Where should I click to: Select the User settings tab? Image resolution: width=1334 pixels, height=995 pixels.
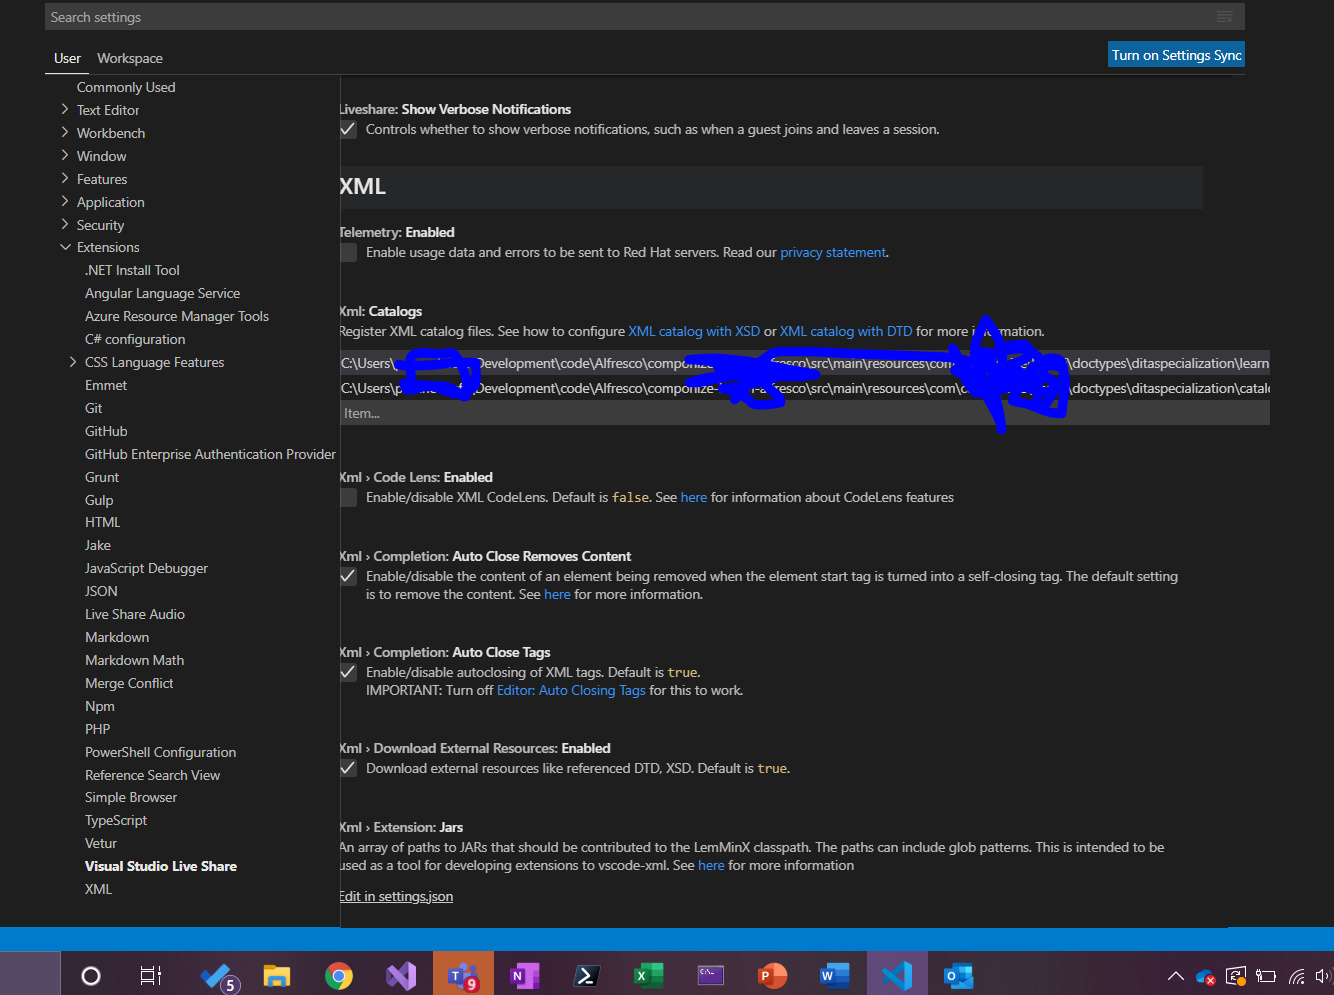(x=67, y=58)
